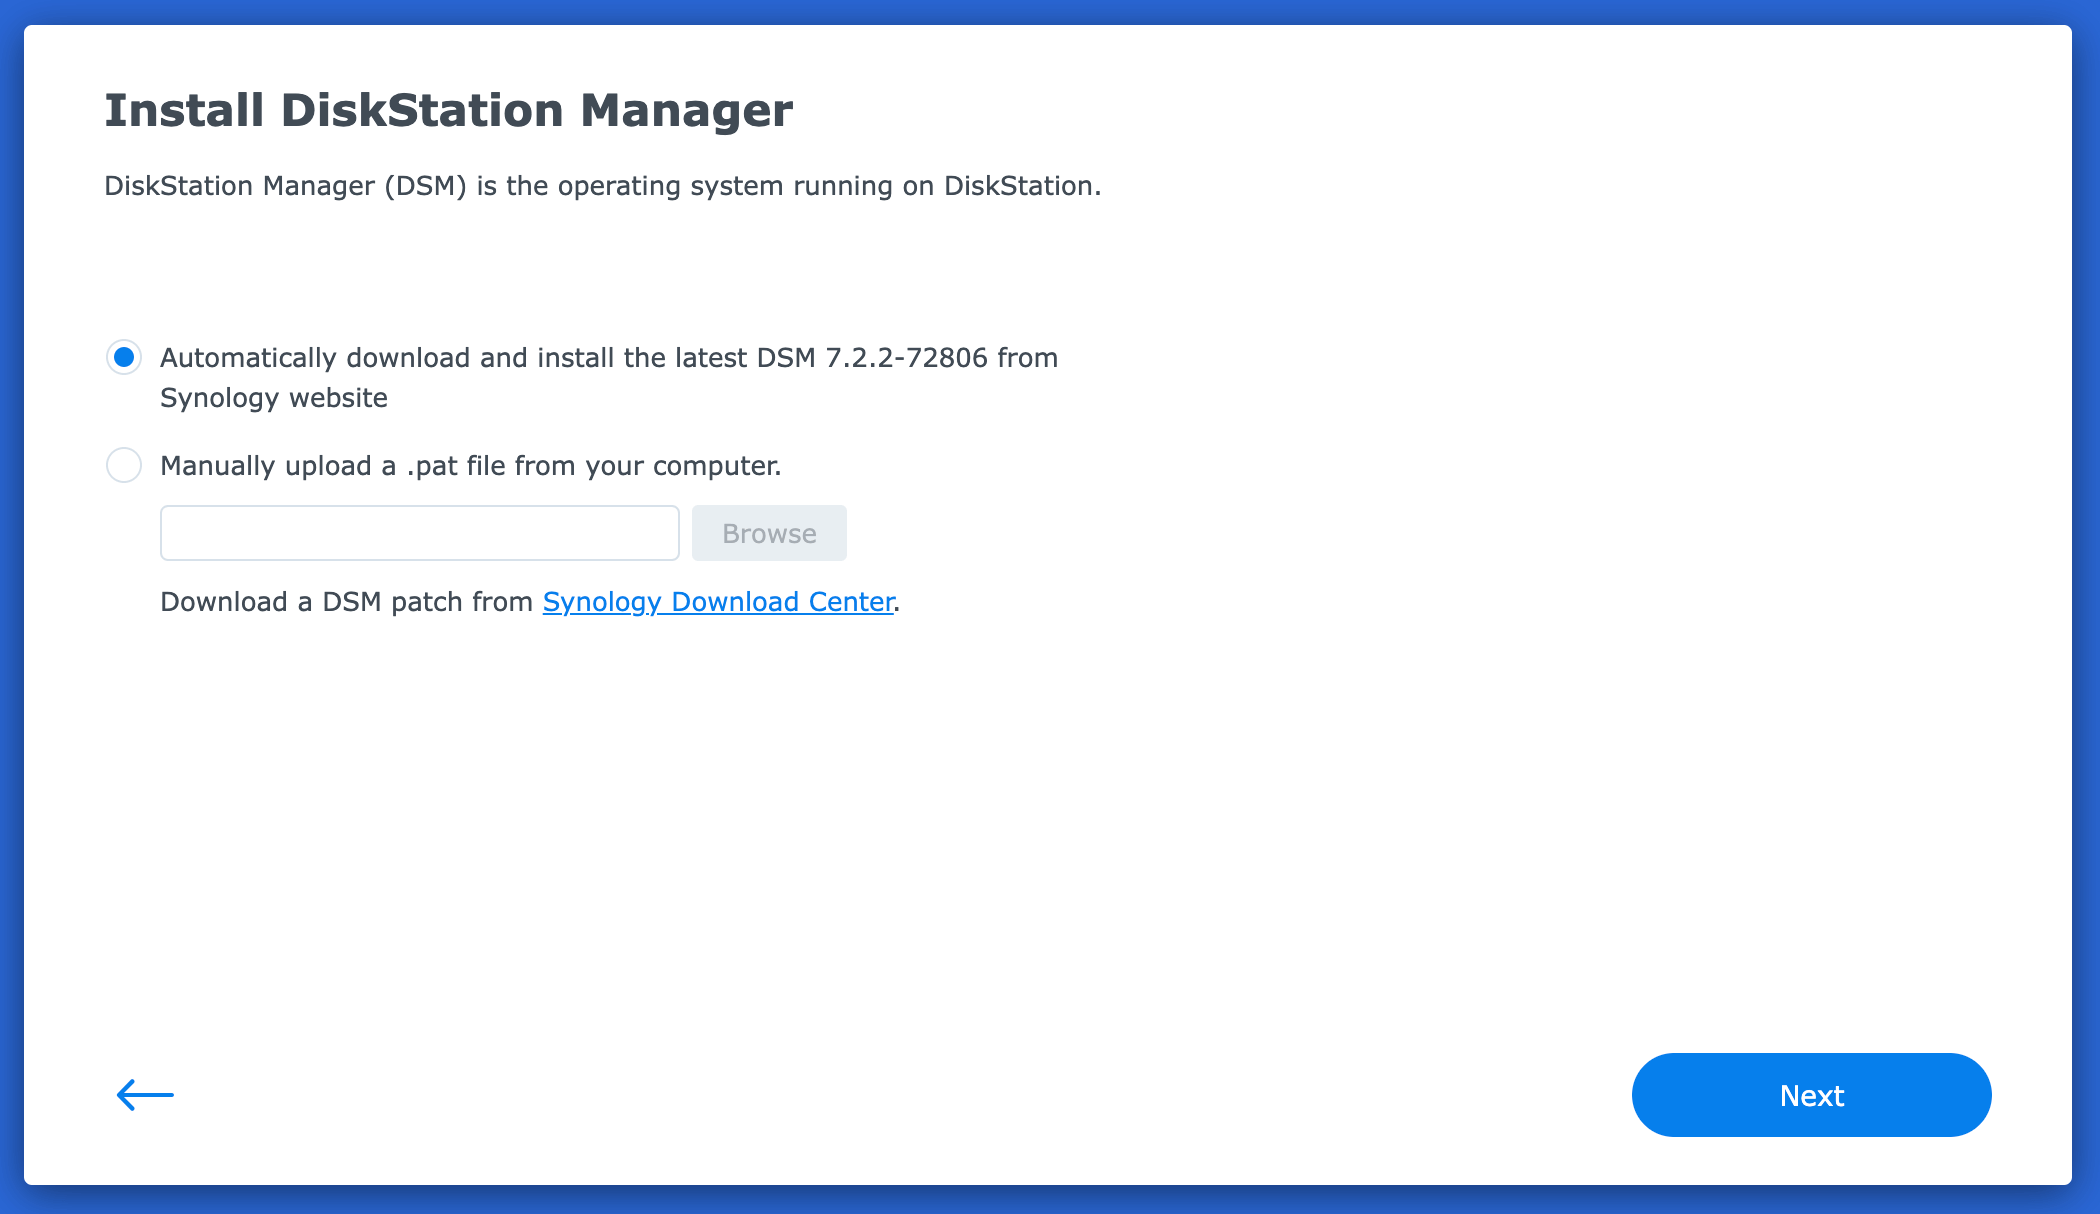Click the 'Download a DSM patch from' text

pyautogui.click(x=346, y=602)
